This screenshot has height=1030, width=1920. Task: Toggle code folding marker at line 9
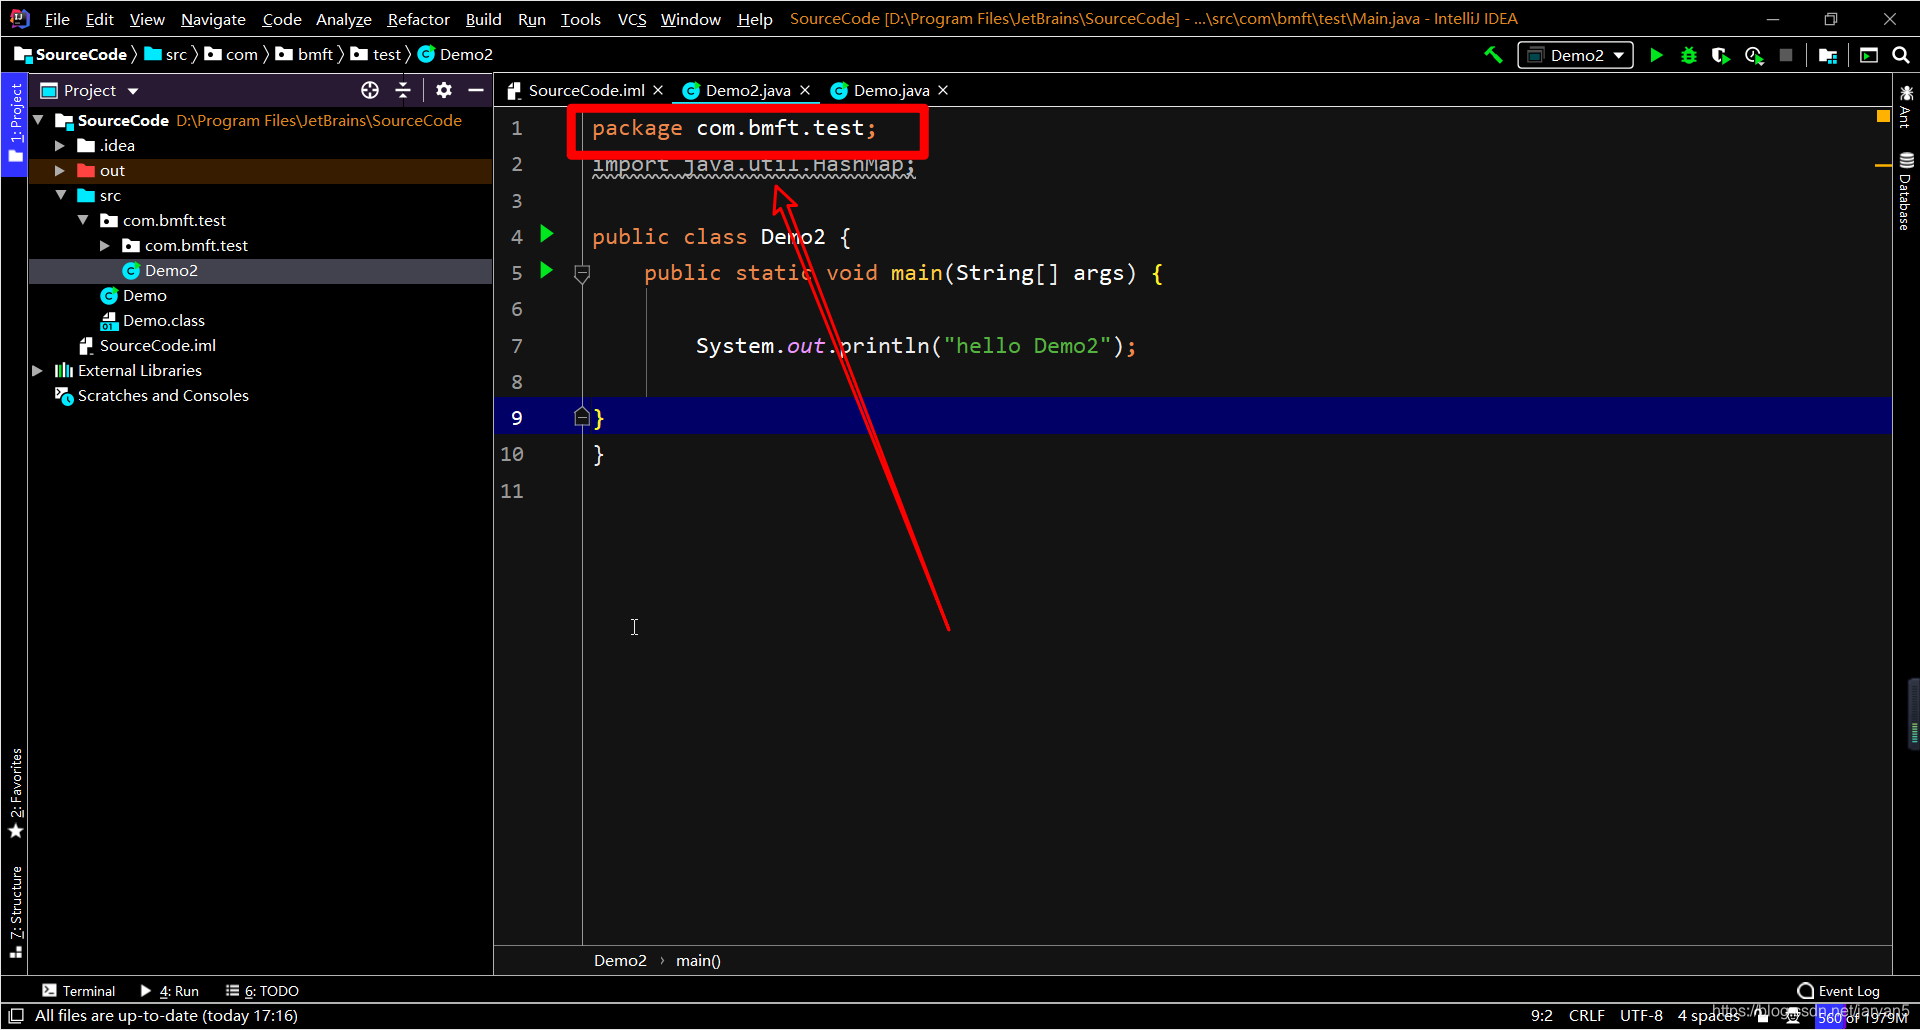coord(582,418)
